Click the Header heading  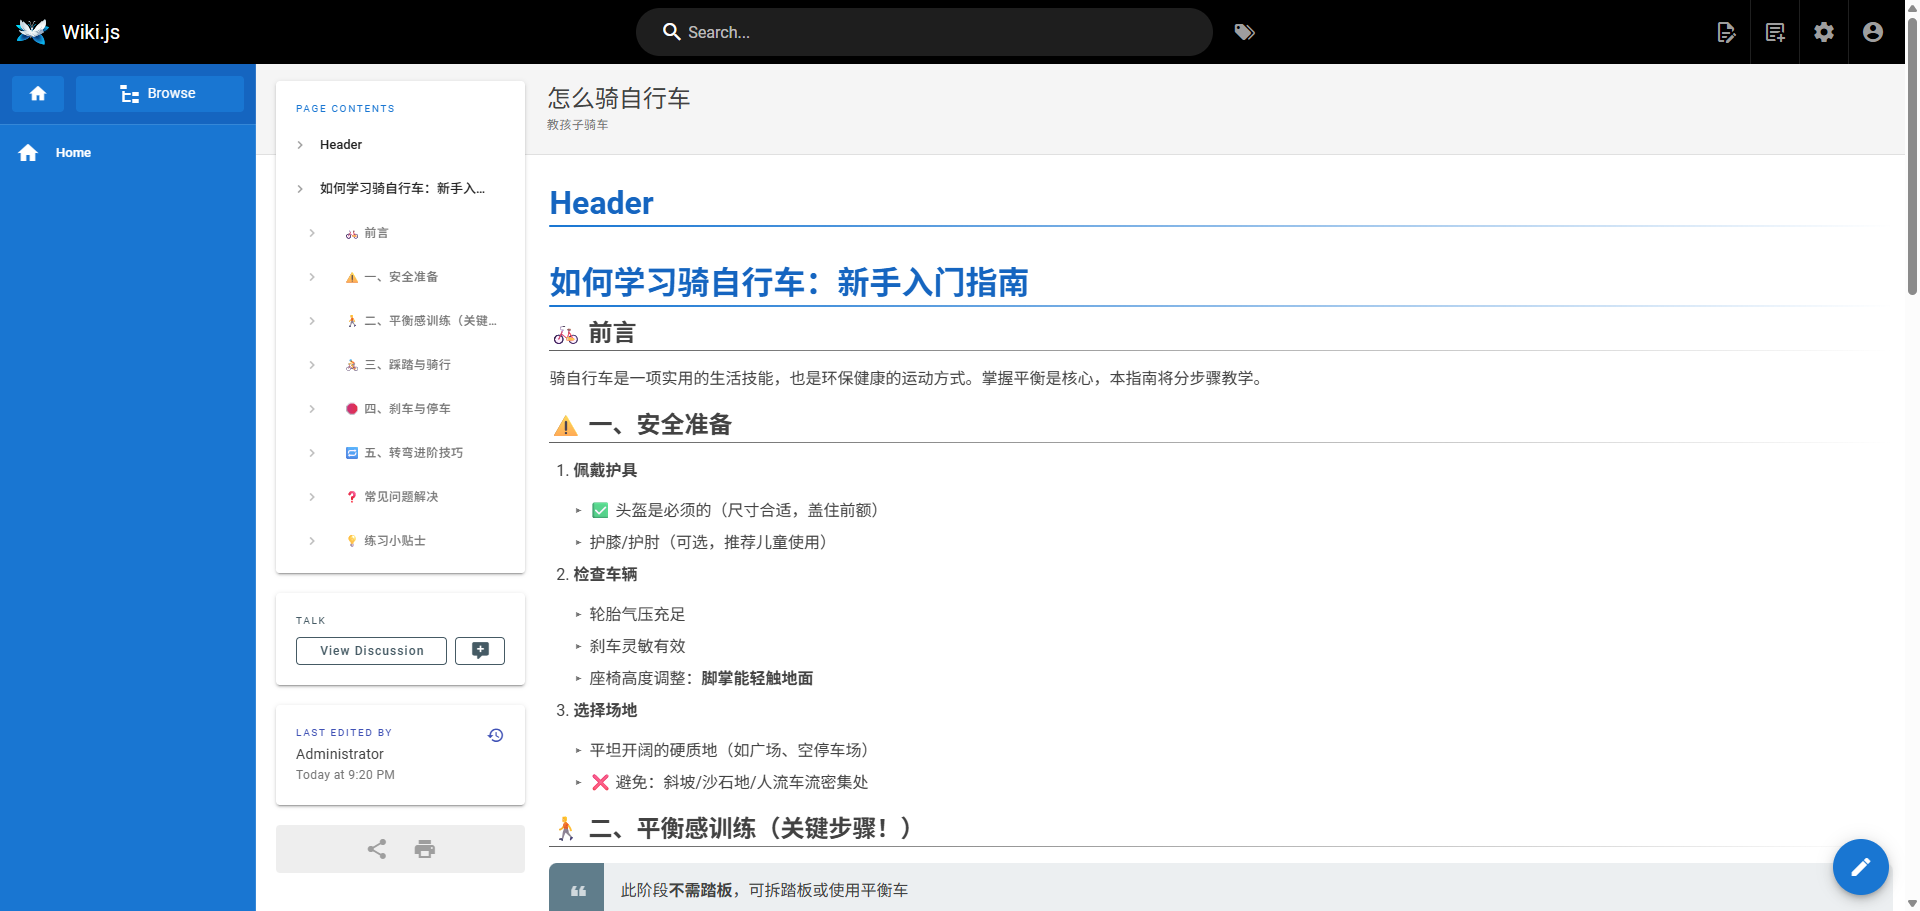pos(601,203)
